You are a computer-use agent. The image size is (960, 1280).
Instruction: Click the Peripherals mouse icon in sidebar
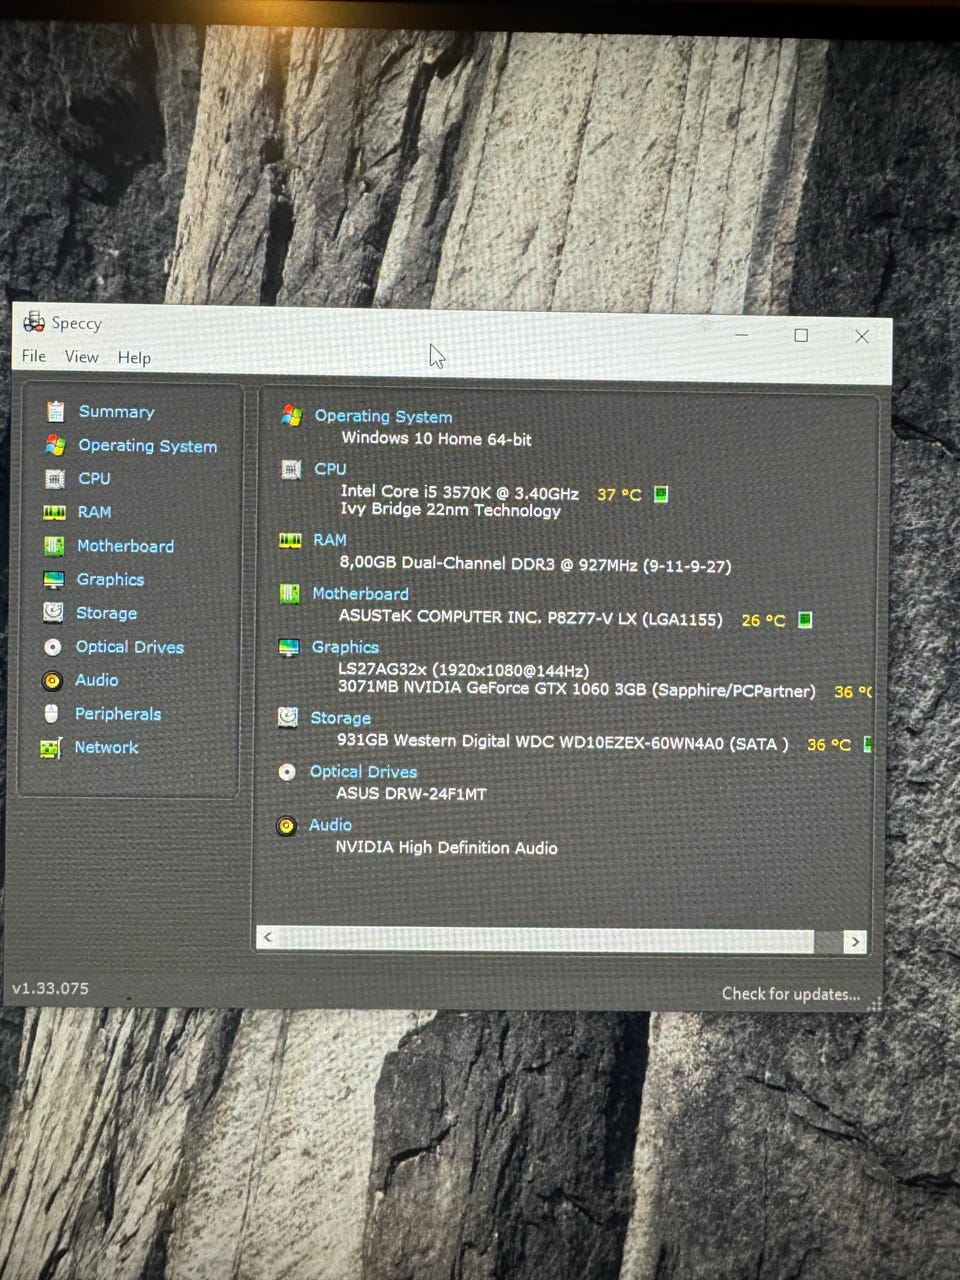[52, 713]
